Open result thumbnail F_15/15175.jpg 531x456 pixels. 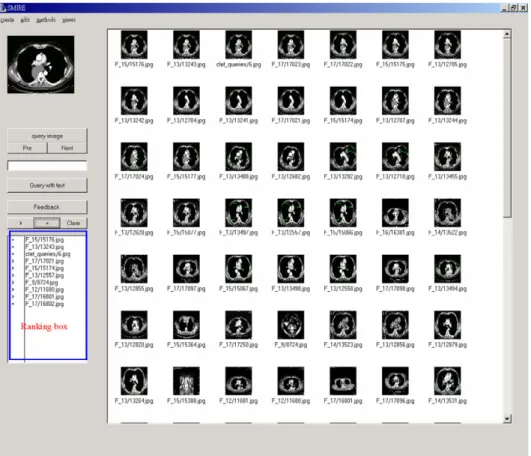pos(395,45)
